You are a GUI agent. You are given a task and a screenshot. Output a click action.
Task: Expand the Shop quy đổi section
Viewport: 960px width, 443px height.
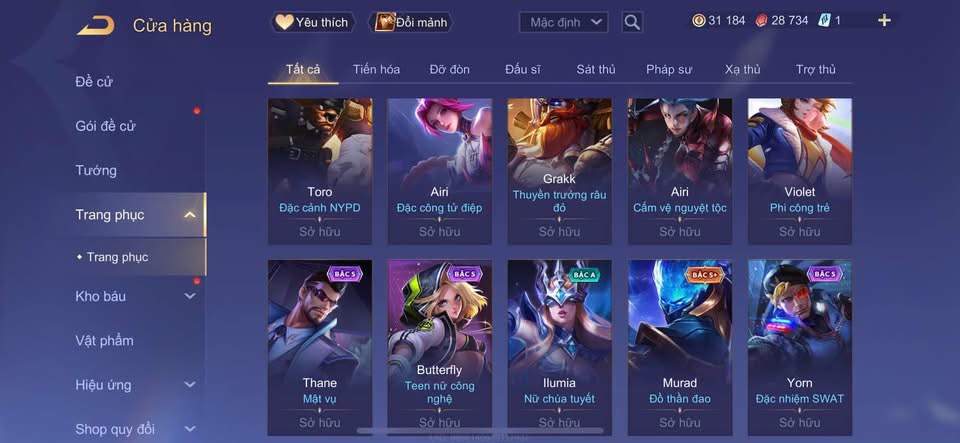pyautogui.click(x=190, y=429)
